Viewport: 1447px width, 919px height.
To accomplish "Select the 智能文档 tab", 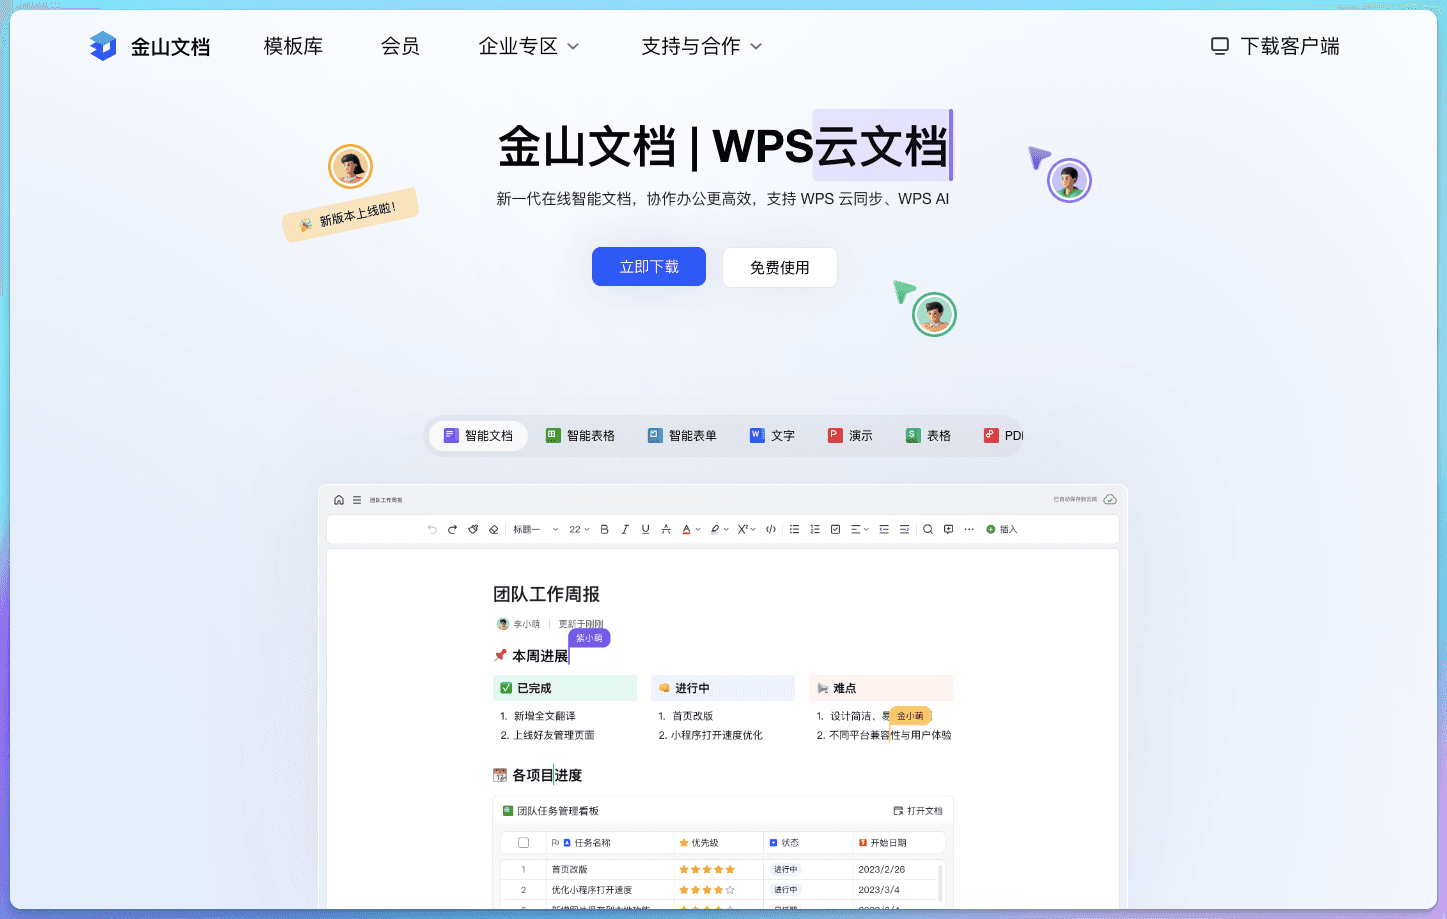I will click(478, 436).
